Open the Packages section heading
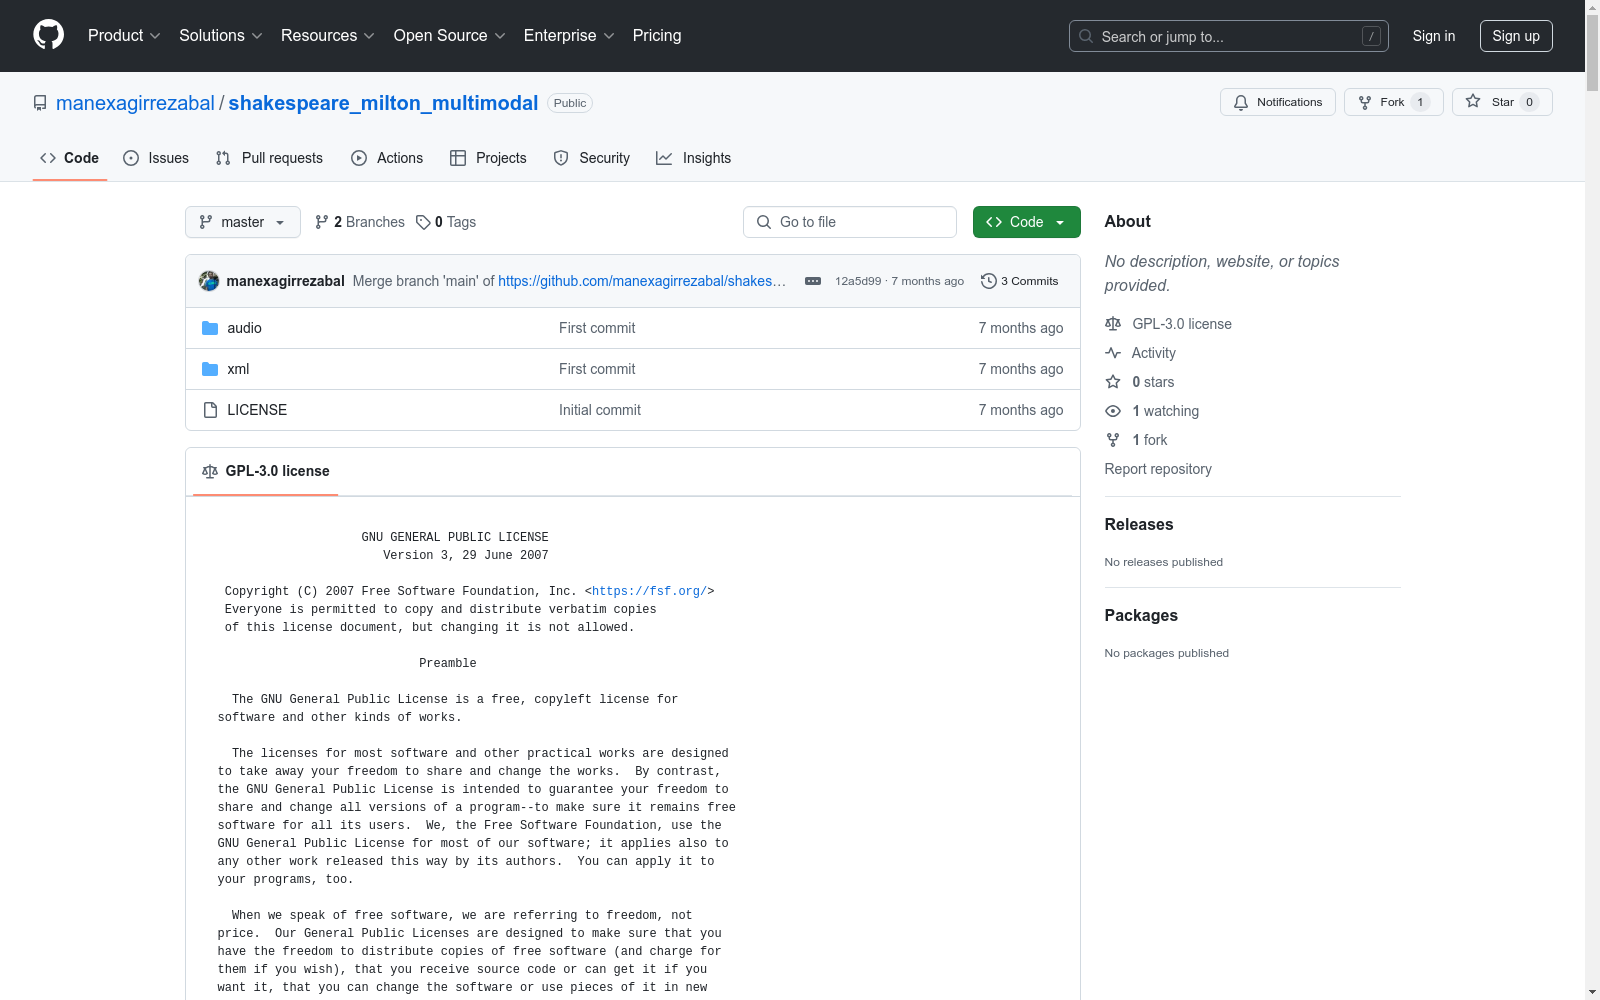 tap(1141, 615)
